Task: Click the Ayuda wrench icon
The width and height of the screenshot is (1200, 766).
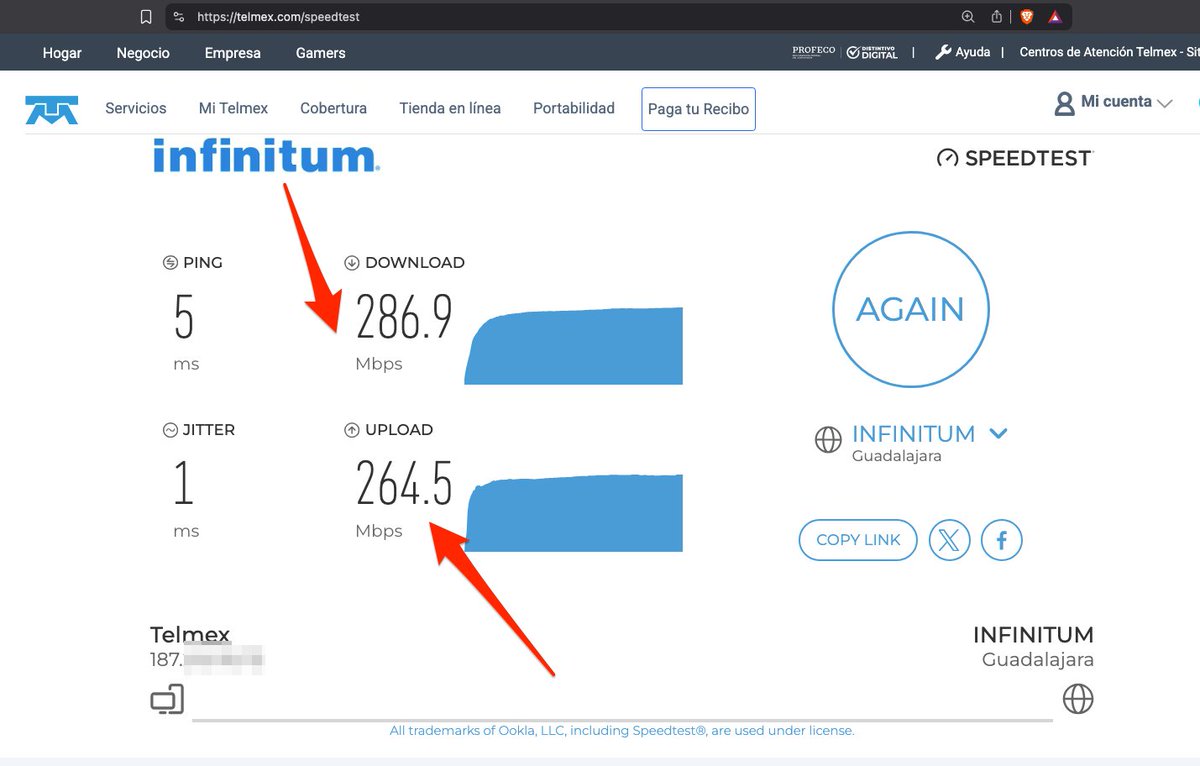Action: point(943,52)
